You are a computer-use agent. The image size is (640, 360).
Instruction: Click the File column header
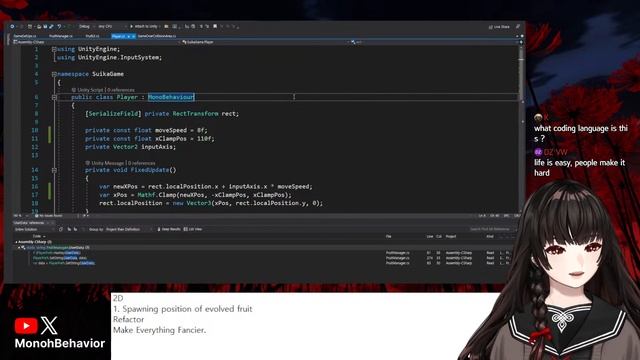[x=389, y=236]
